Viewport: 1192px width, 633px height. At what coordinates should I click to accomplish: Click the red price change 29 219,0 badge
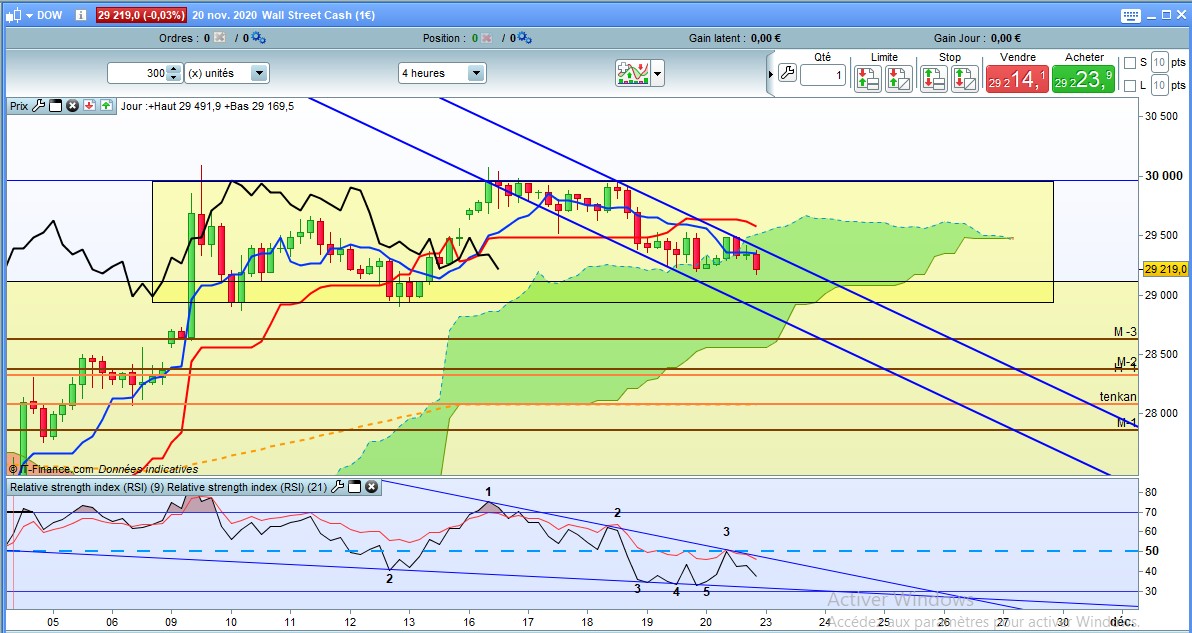coord(142,15)
